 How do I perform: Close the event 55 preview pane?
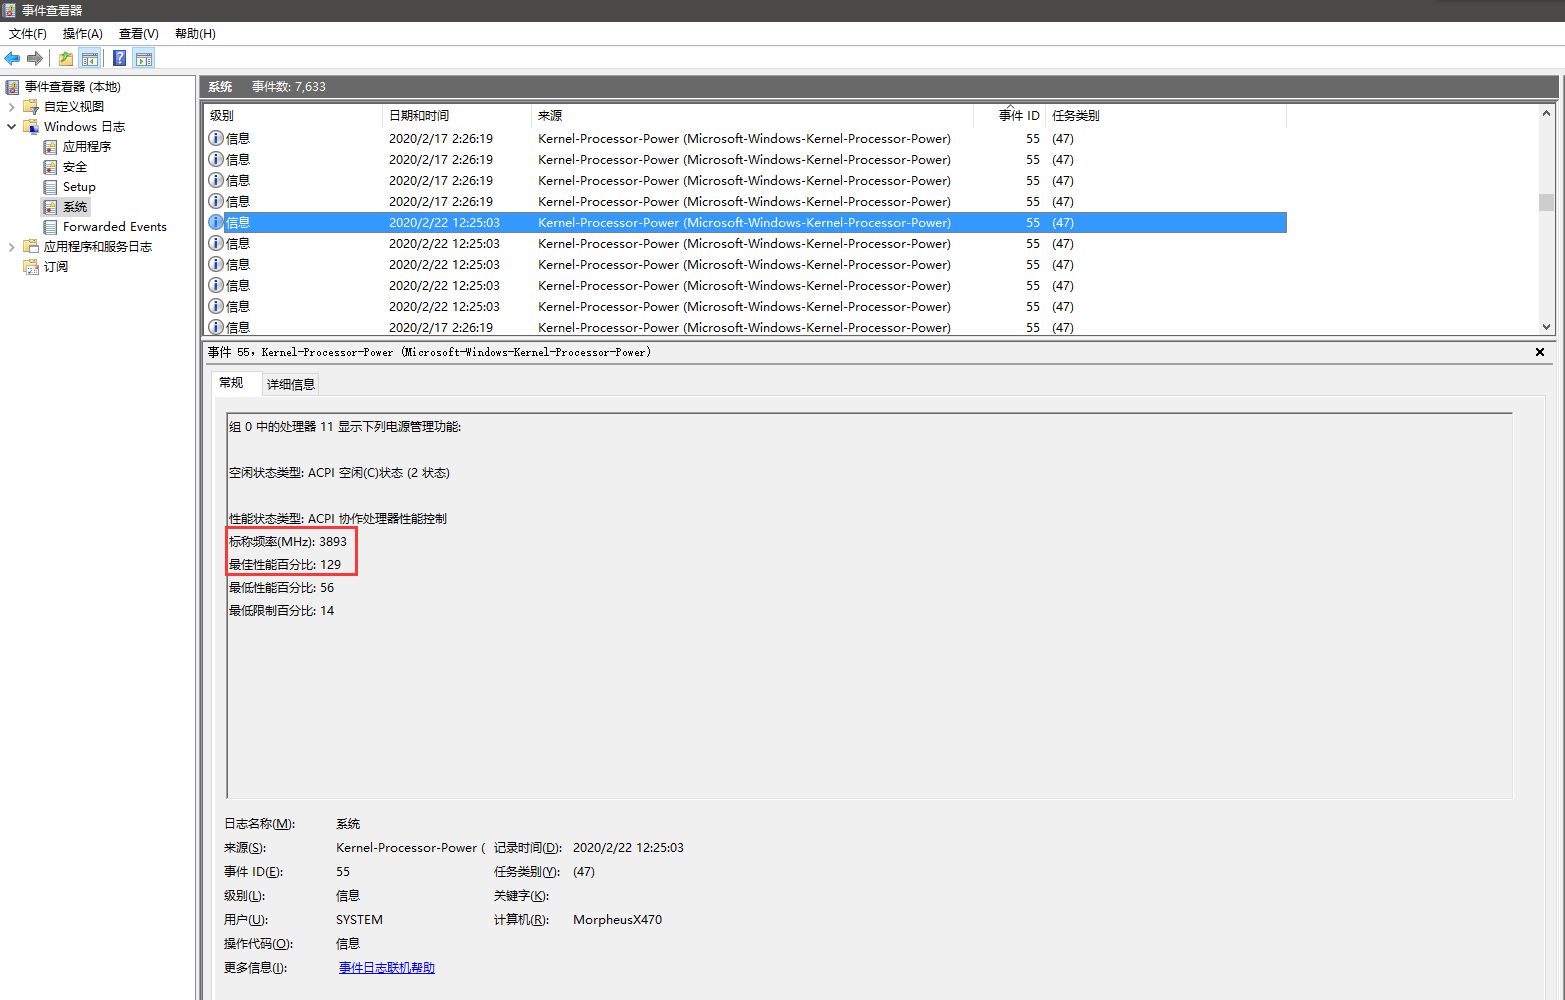[x=1540, y=352]
